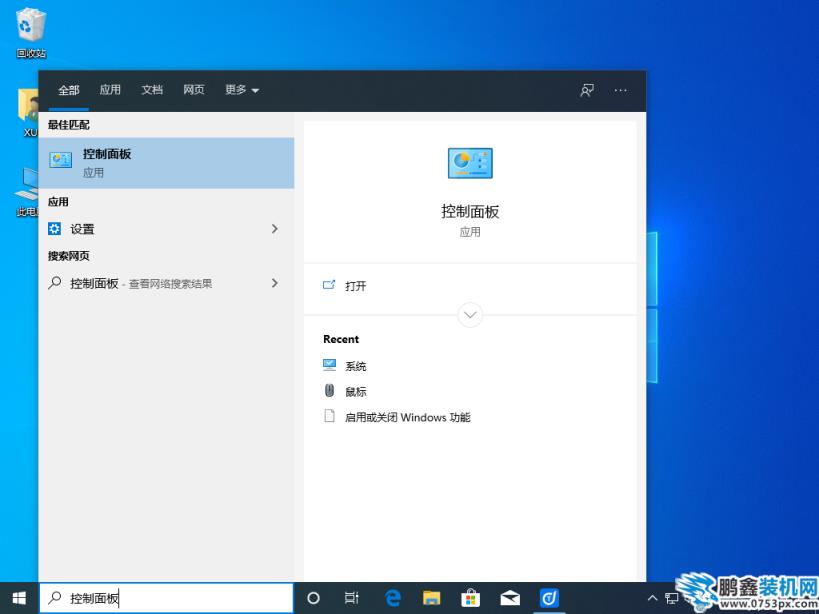Click the document icon beside Windows 功能

click(330, 416)
